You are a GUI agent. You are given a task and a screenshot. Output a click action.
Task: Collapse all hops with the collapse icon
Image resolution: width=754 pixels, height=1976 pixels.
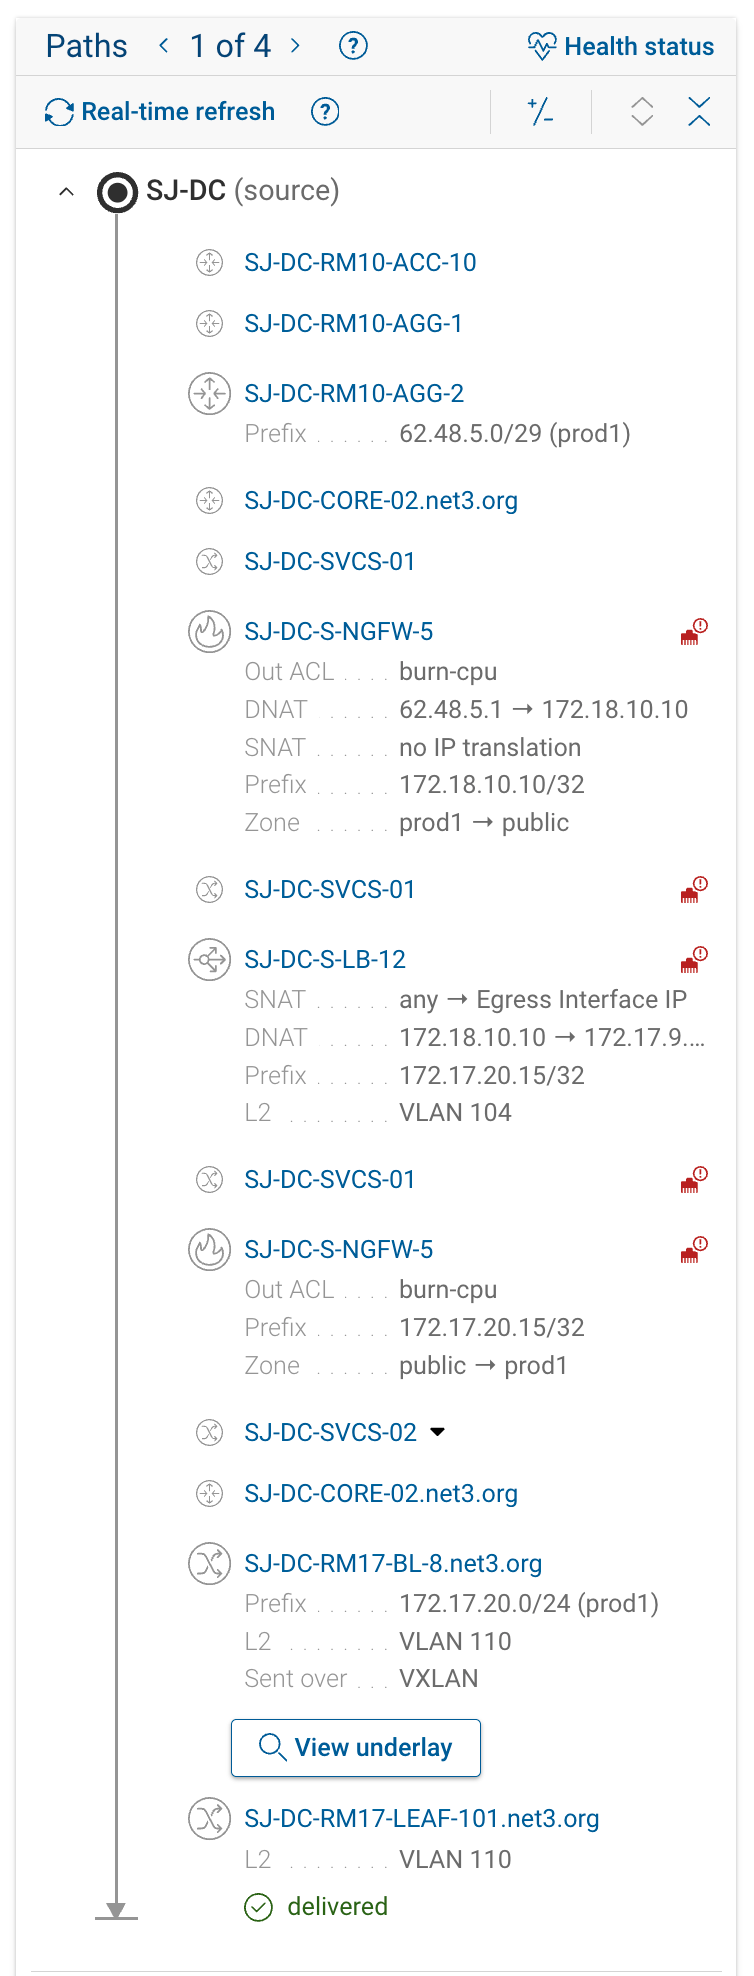699,112
